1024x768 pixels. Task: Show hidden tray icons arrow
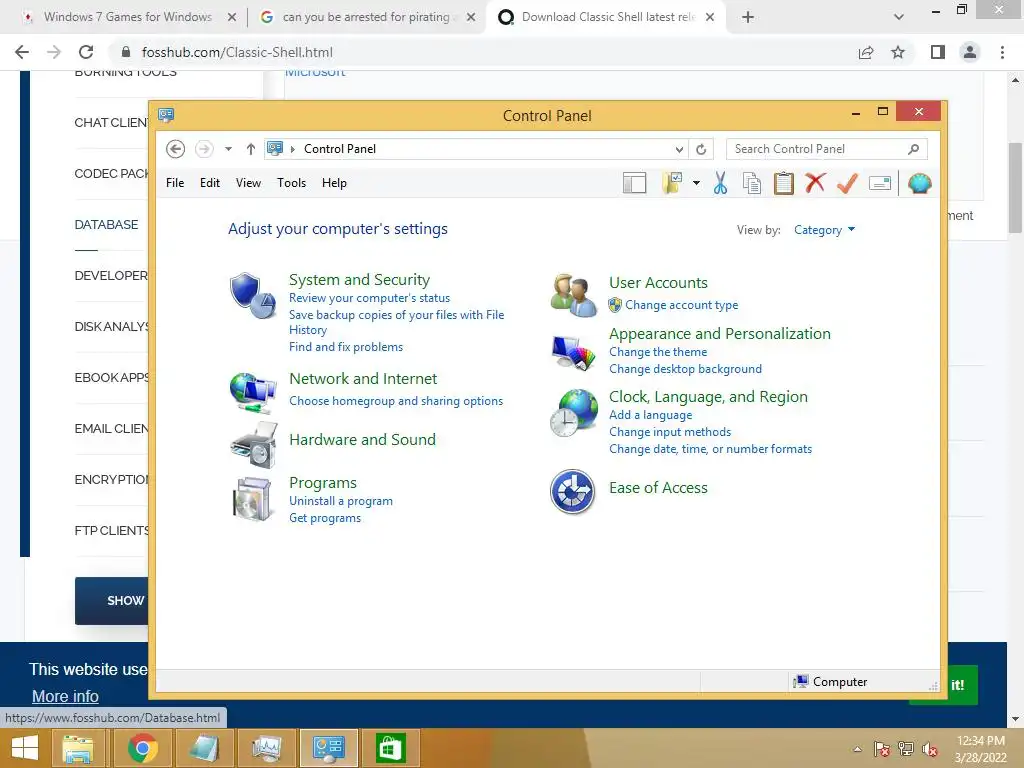pos(857,749)
